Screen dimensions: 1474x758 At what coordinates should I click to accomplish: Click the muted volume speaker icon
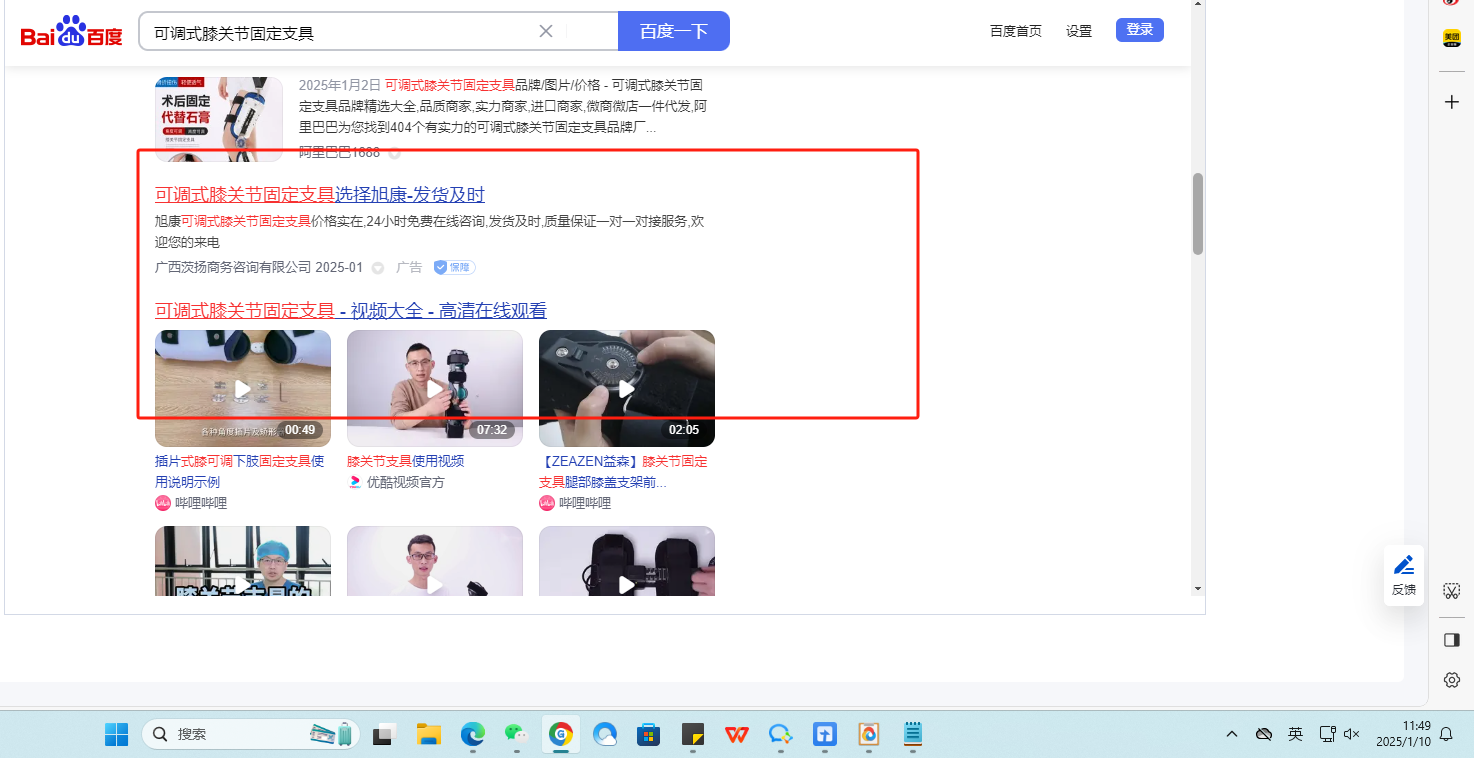click(x=1352, y=734)
